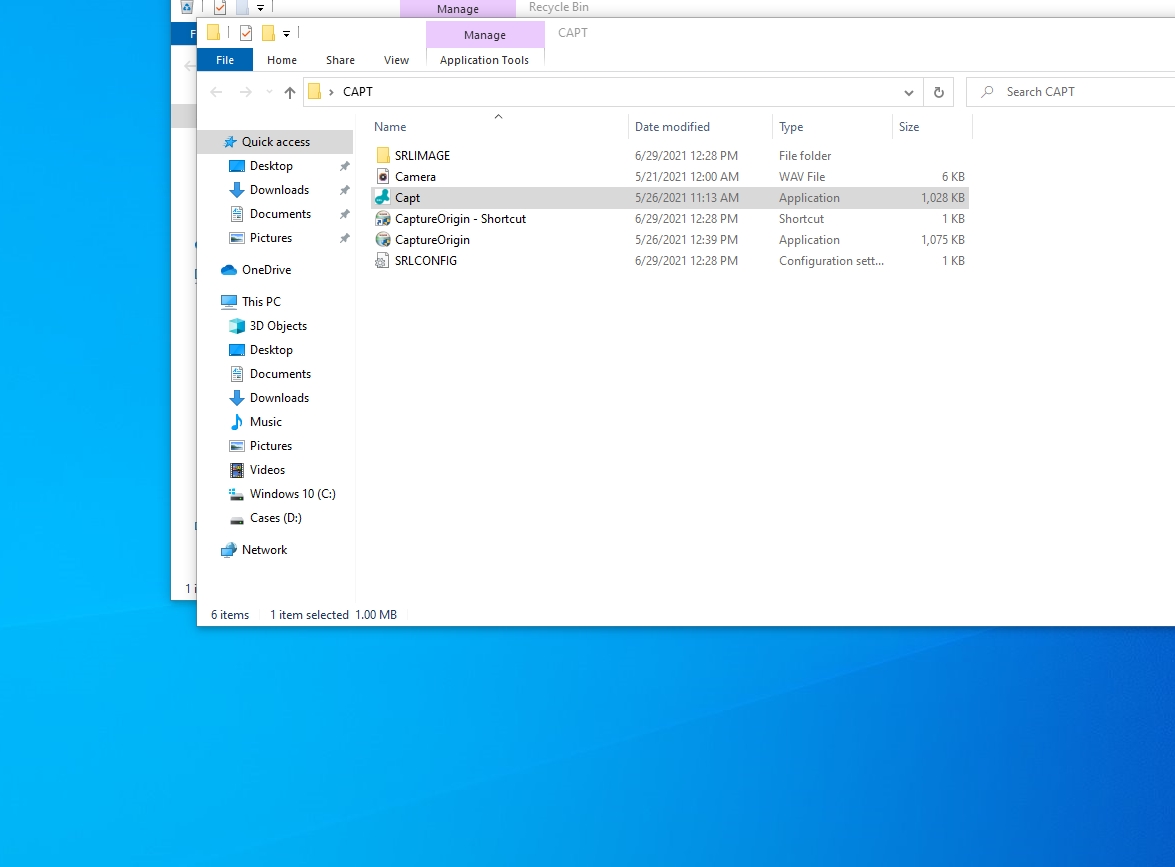Select Windows 10 (C:) drive in sidebar
This screenshot has width=1175, height=867.
(x=292, y=494)
